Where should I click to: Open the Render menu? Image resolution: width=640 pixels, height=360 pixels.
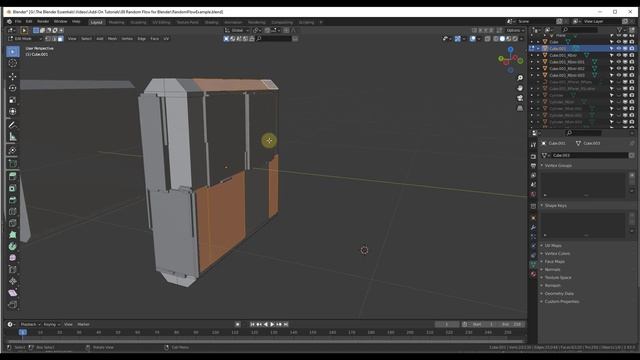pyautogui.click(x=43, y=22)
